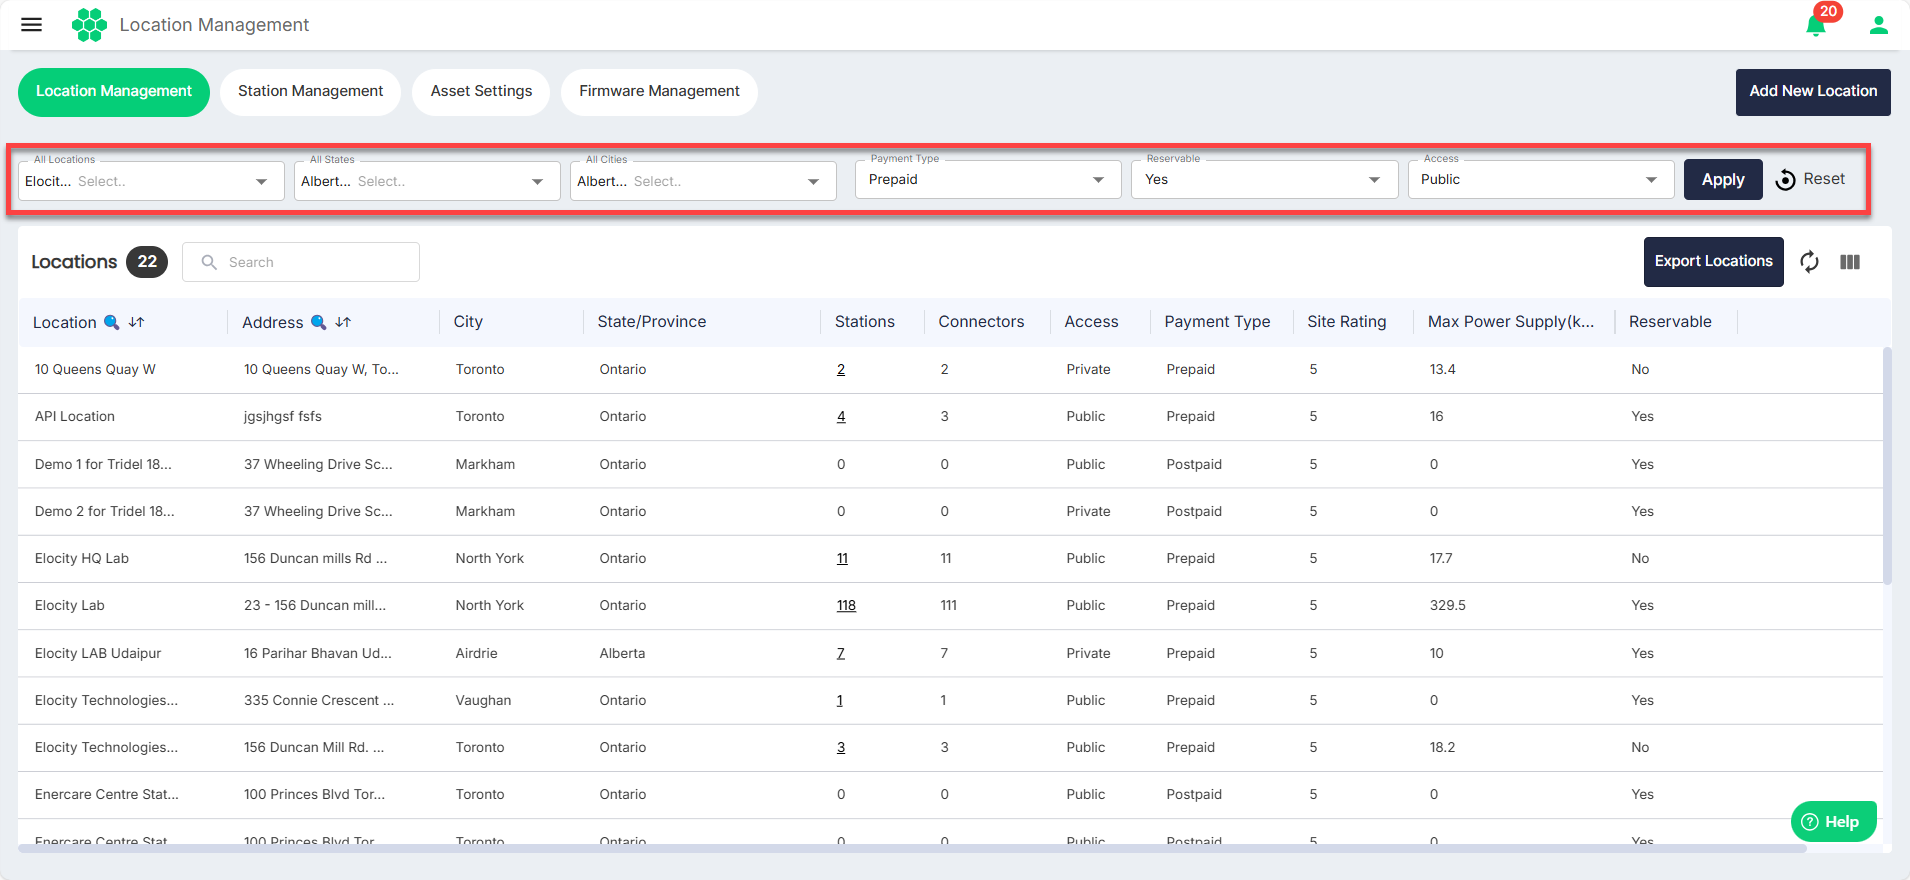Open stations link 118 for Elocity Lab
This screenshot has width=1910, height=880.
[x=846, y=606]
